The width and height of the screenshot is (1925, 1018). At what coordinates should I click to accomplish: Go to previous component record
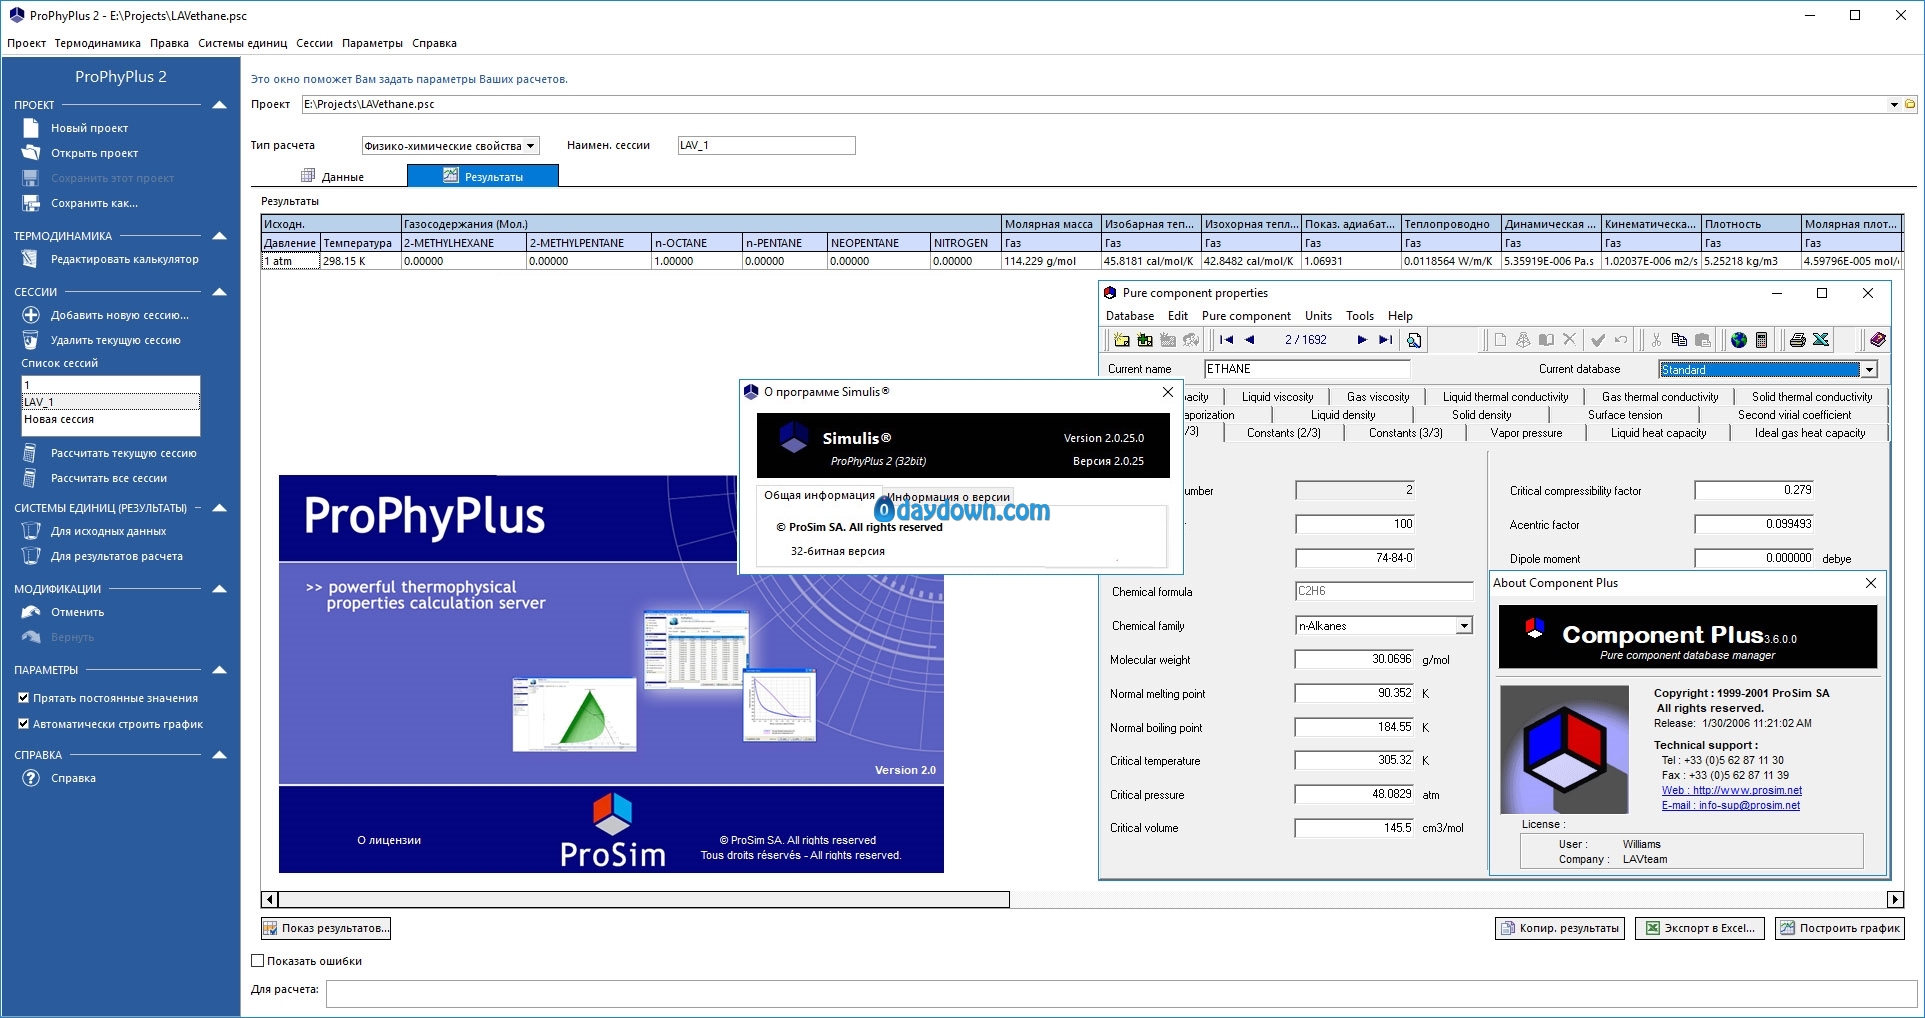click(x=1249, y=340)
